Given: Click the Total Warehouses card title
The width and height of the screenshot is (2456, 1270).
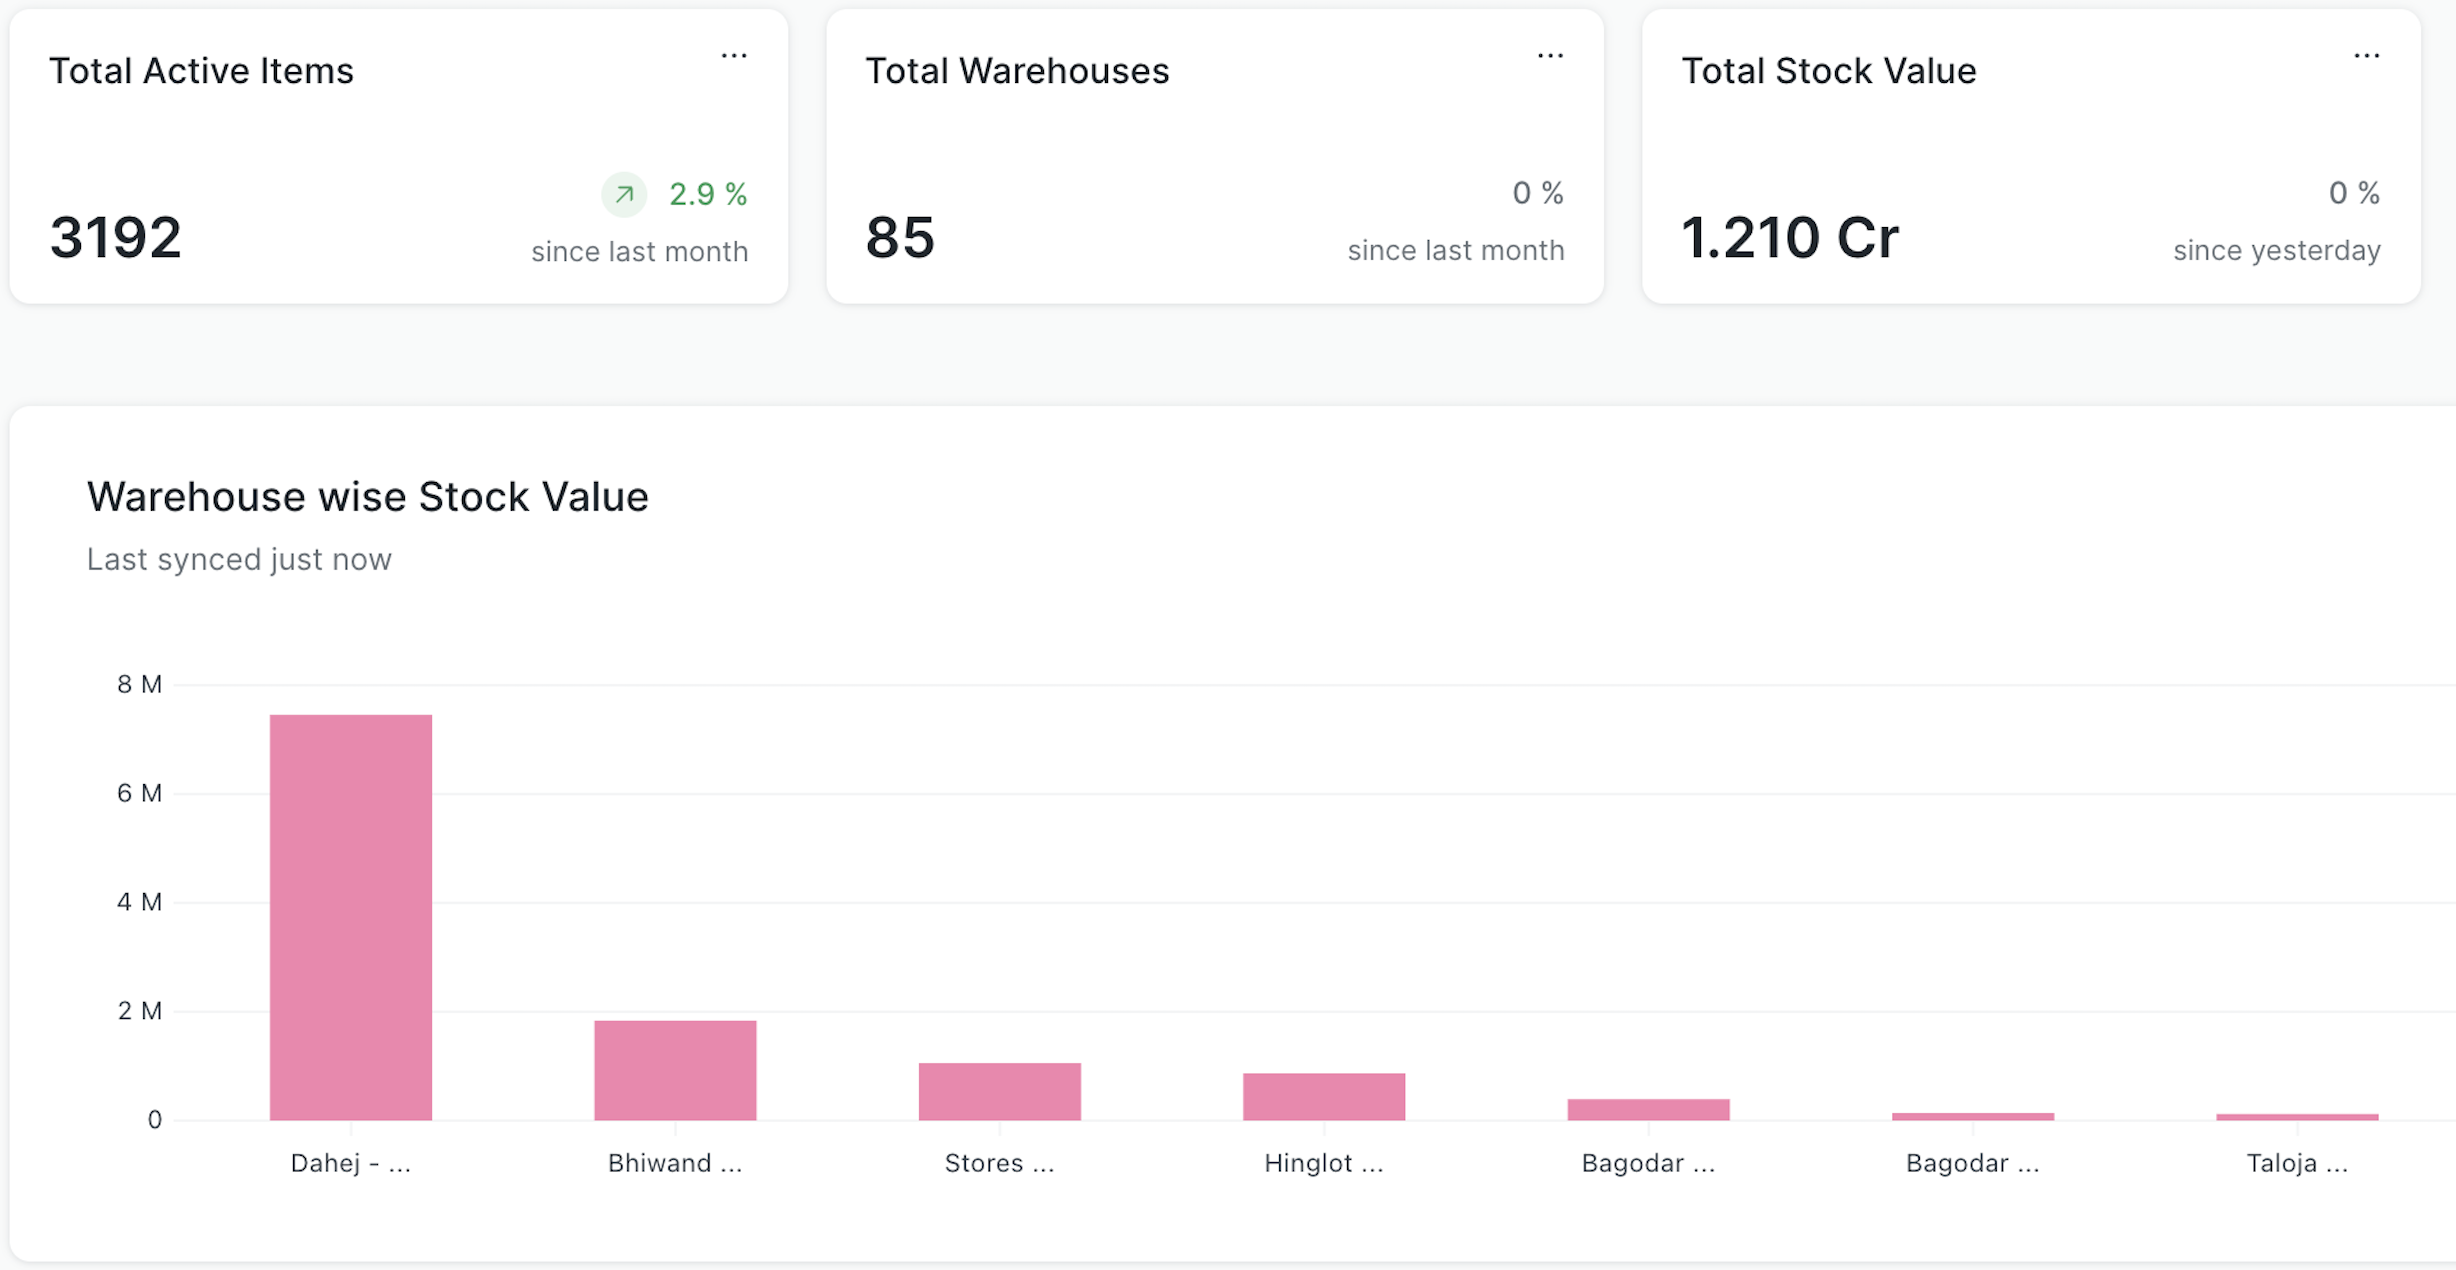Looking at the screenshot, I should pyautogui.click(x=1017, y=71).
